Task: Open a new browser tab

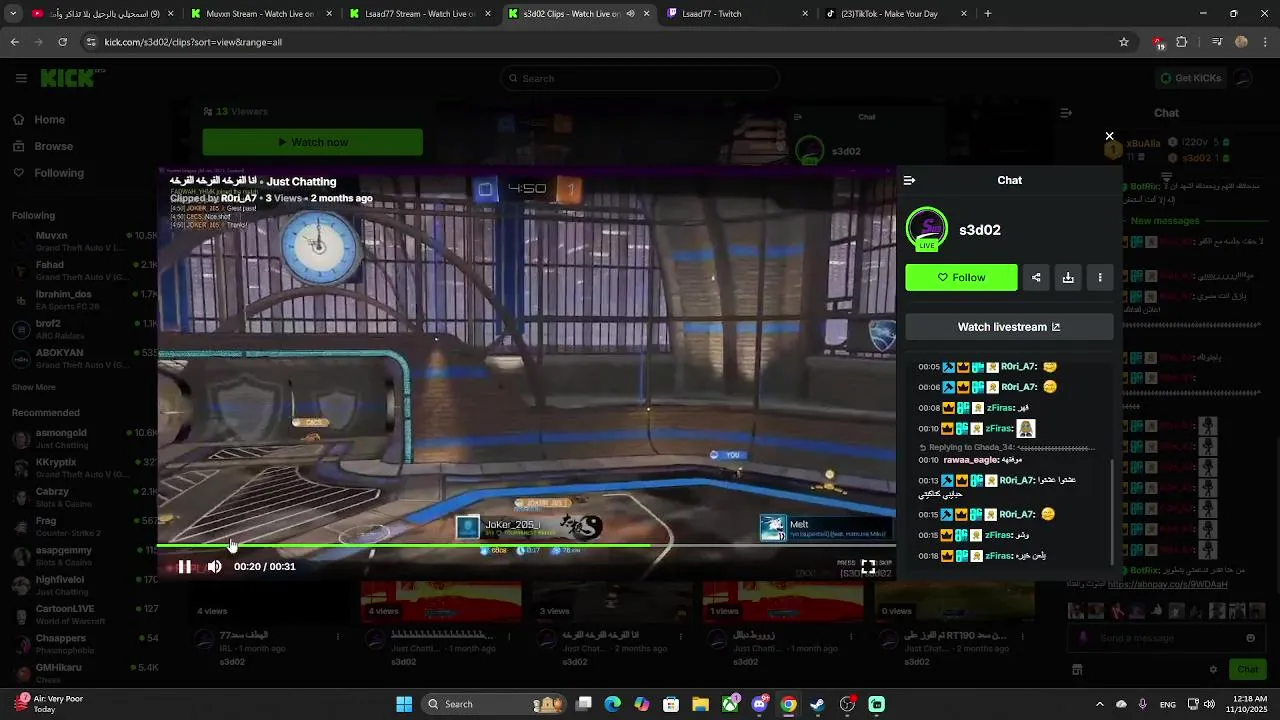Action: (x=988, y=14)
